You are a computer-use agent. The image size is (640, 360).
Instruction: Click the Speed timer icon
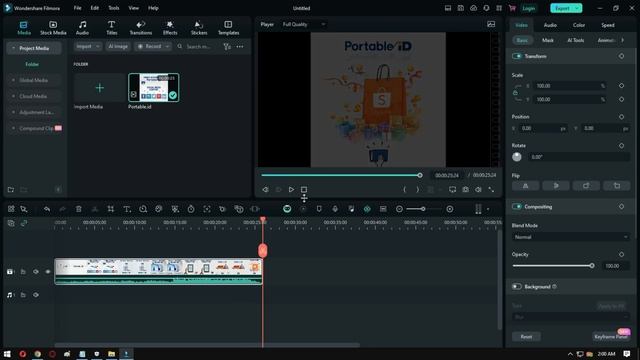coord(191,209)
